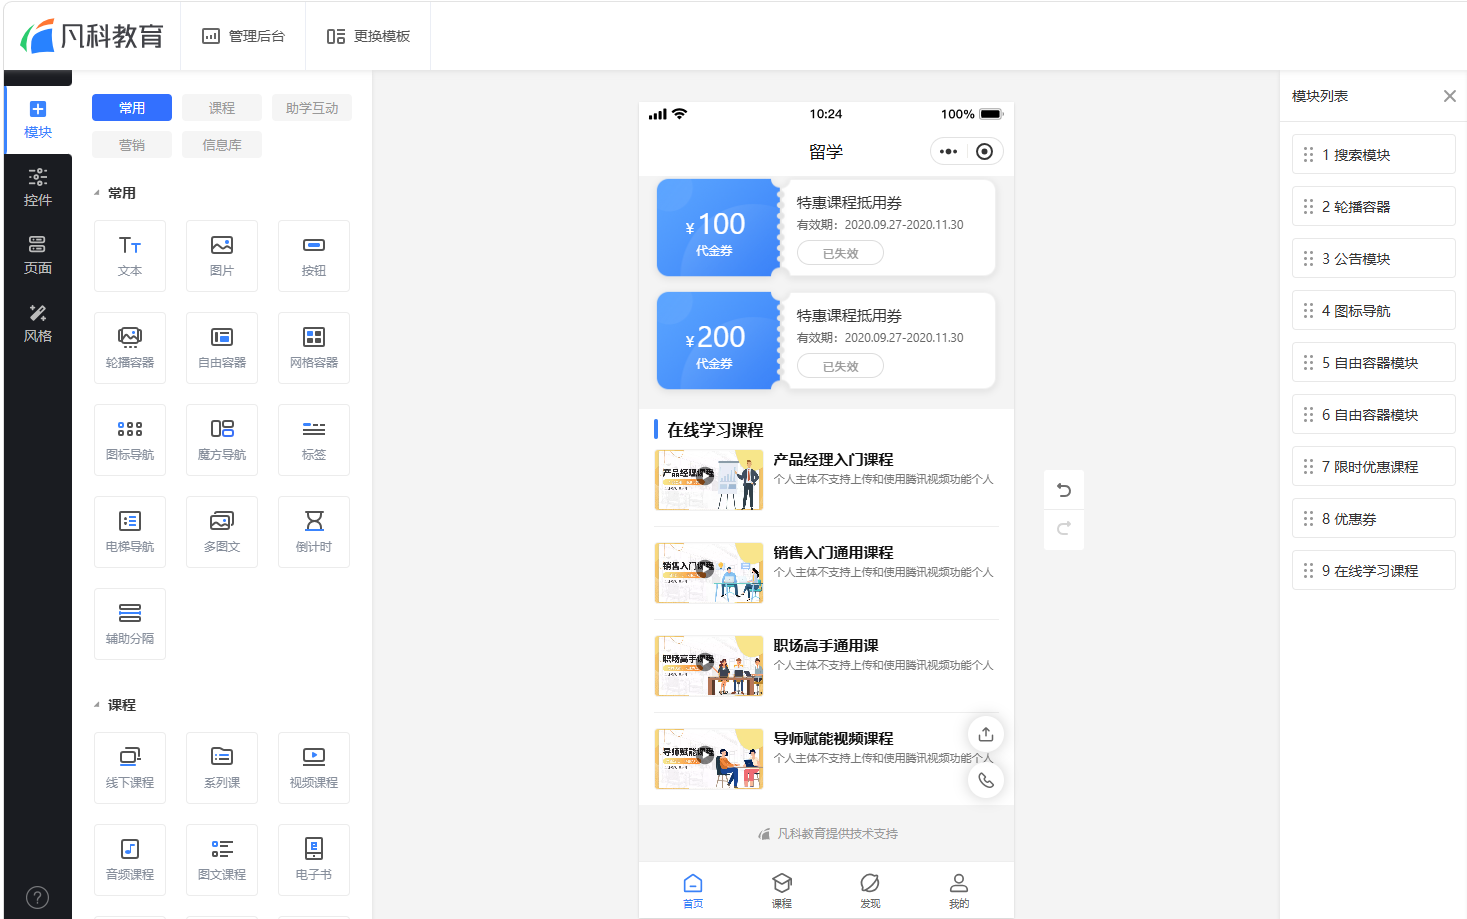Choose the 视频课程 video course module
This screenshot has width=1467, height=919.
(314, 767)
